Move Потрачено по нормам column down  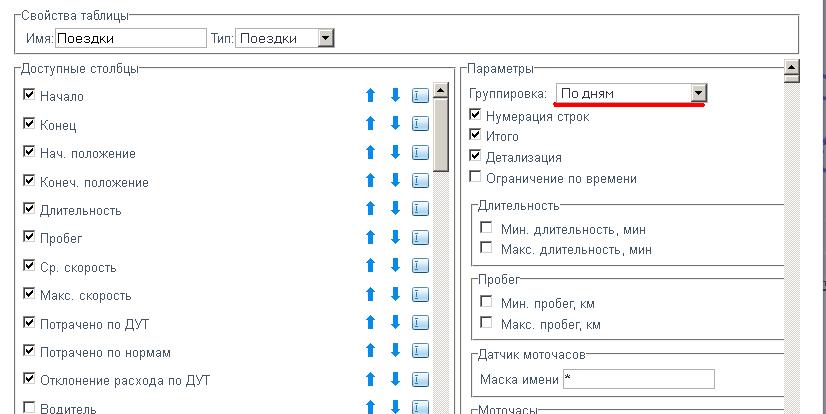click(x=395, y=351)
